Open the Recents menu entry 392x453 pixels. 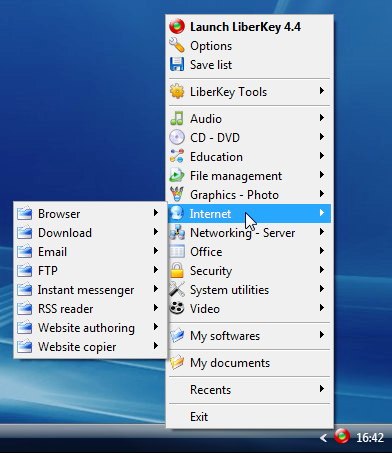[249, 390]
